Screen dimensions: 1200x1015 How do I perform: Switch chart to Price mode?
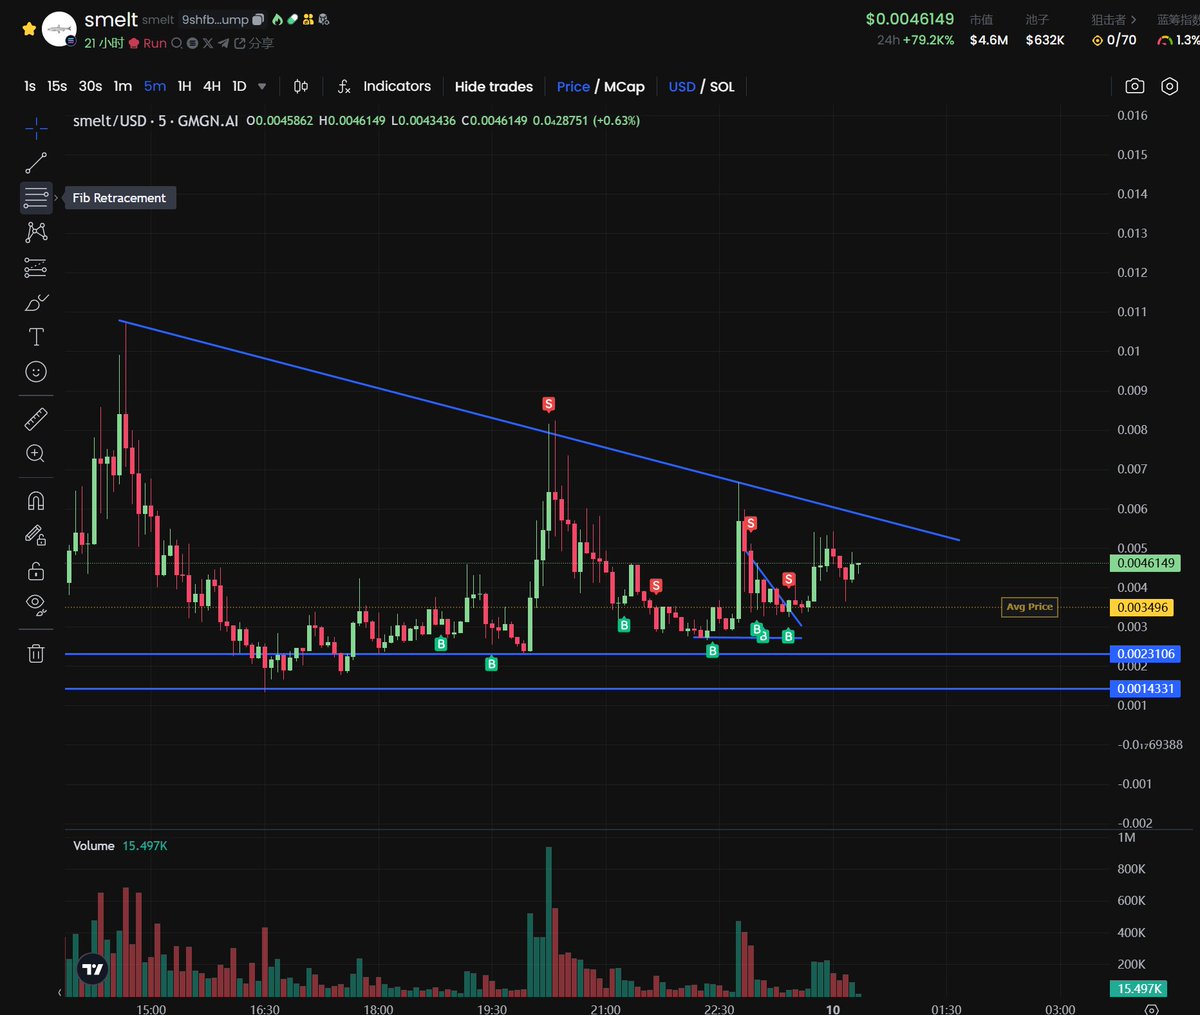point(573,87)
